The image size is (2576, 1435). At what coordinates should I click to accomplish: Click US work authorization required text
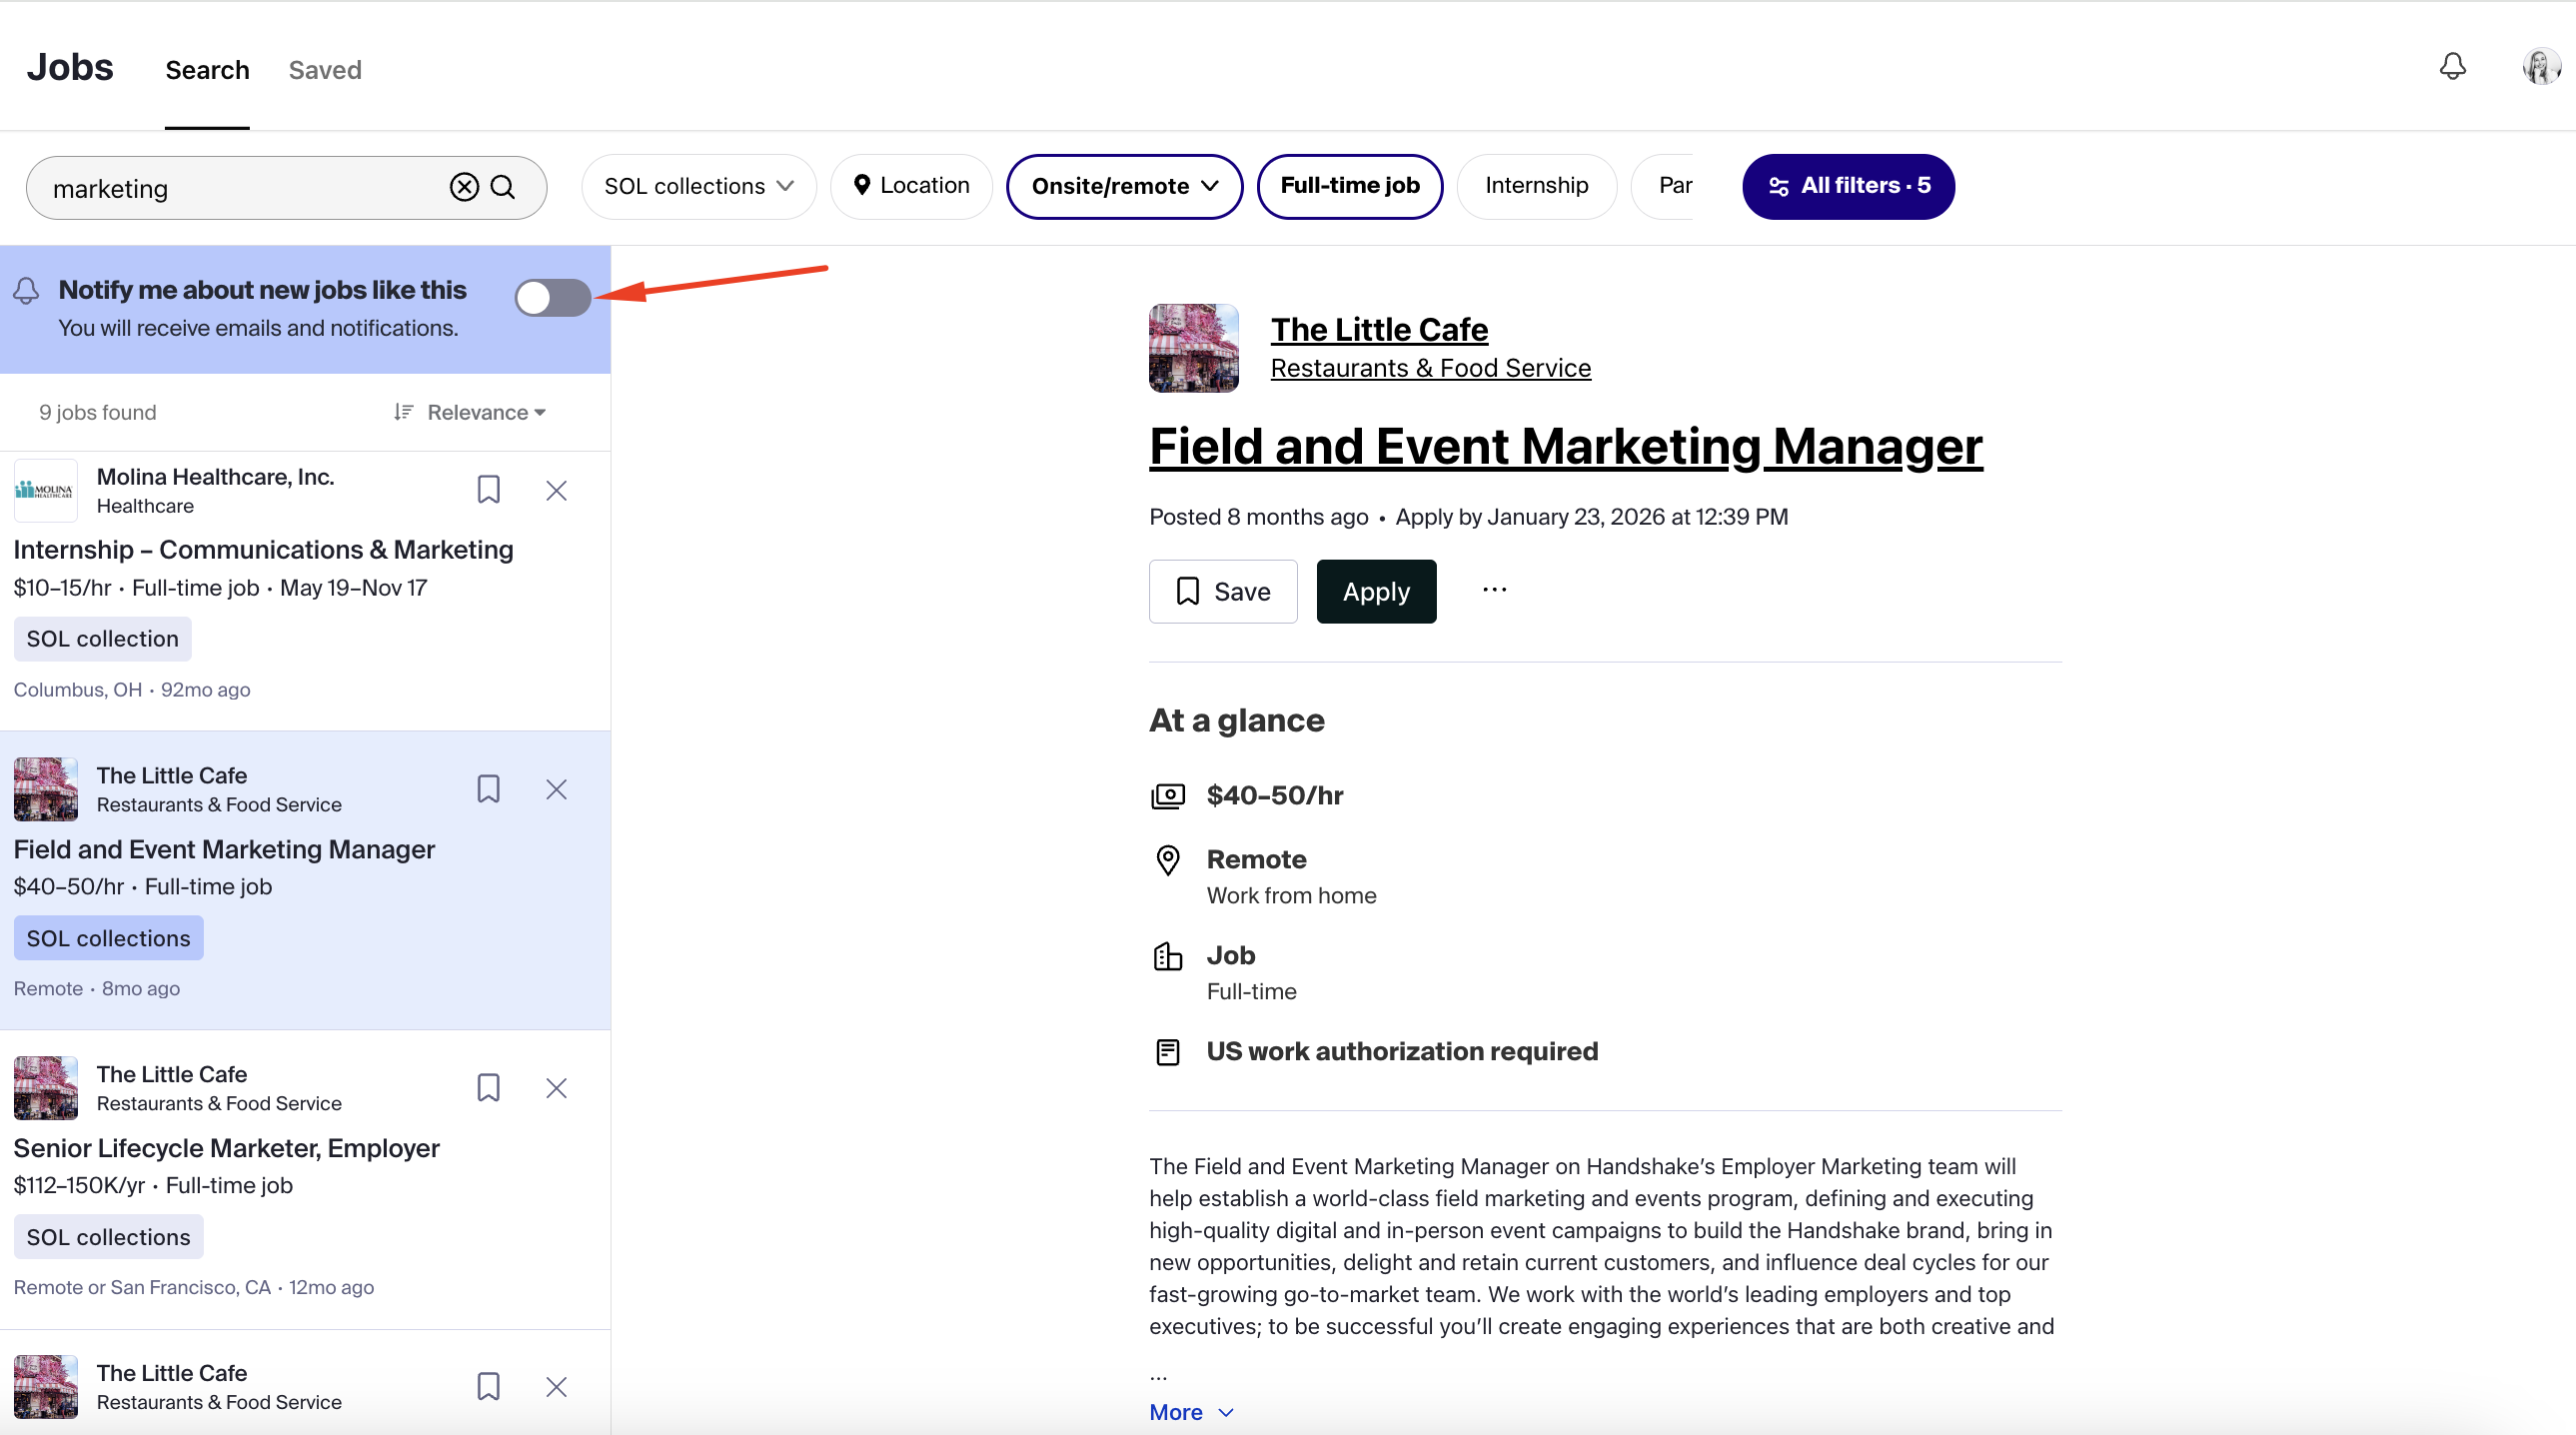(x=1402, y=1052)
